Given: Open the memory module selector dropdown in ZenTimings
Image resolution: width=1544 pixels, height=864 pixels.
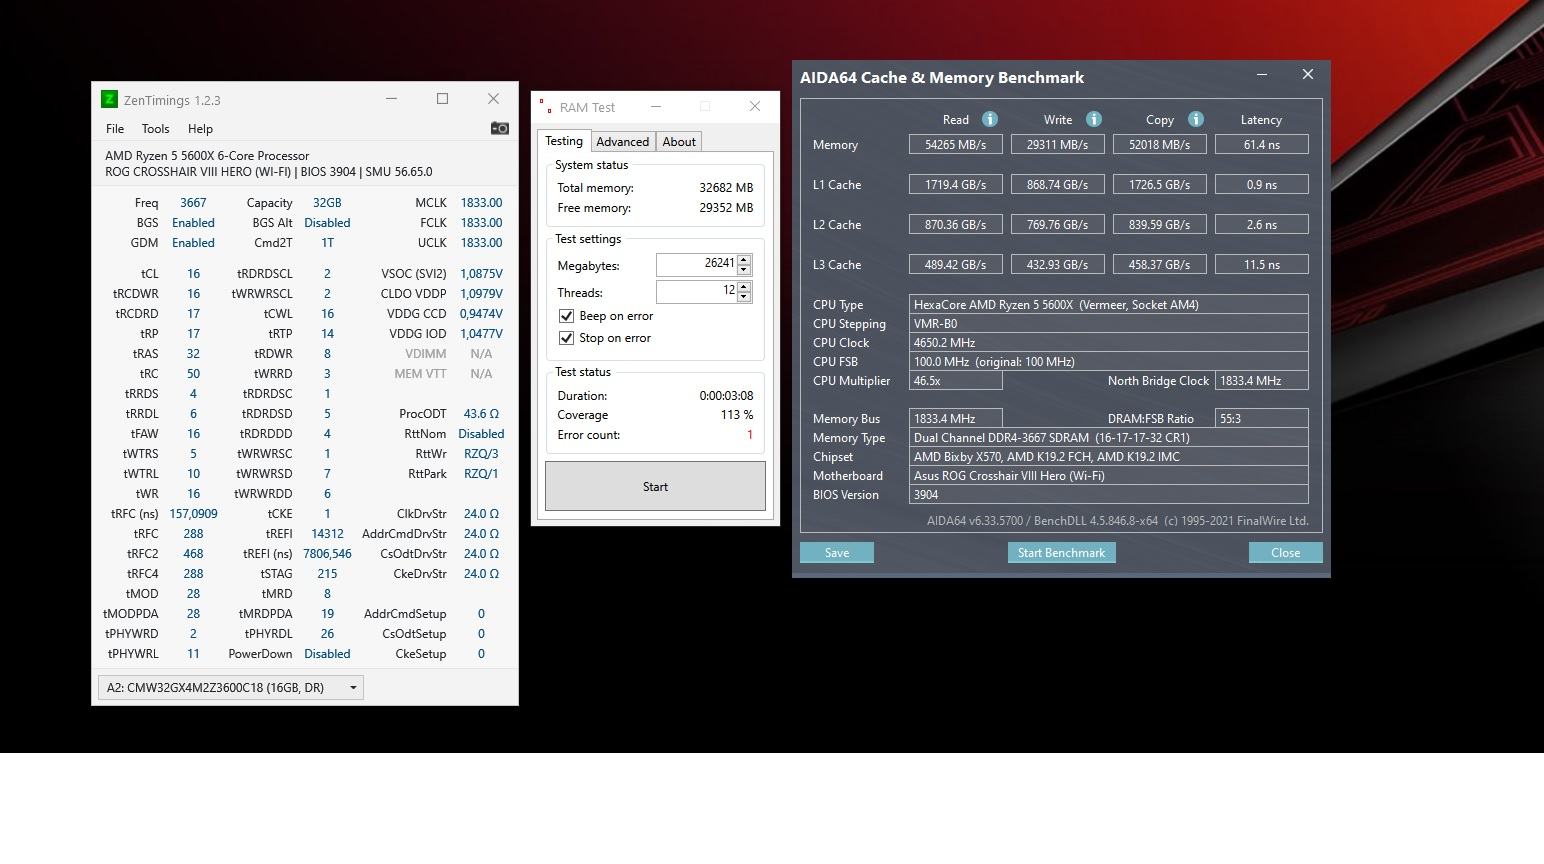Looking at the screenshot, I should coord(230,687).
